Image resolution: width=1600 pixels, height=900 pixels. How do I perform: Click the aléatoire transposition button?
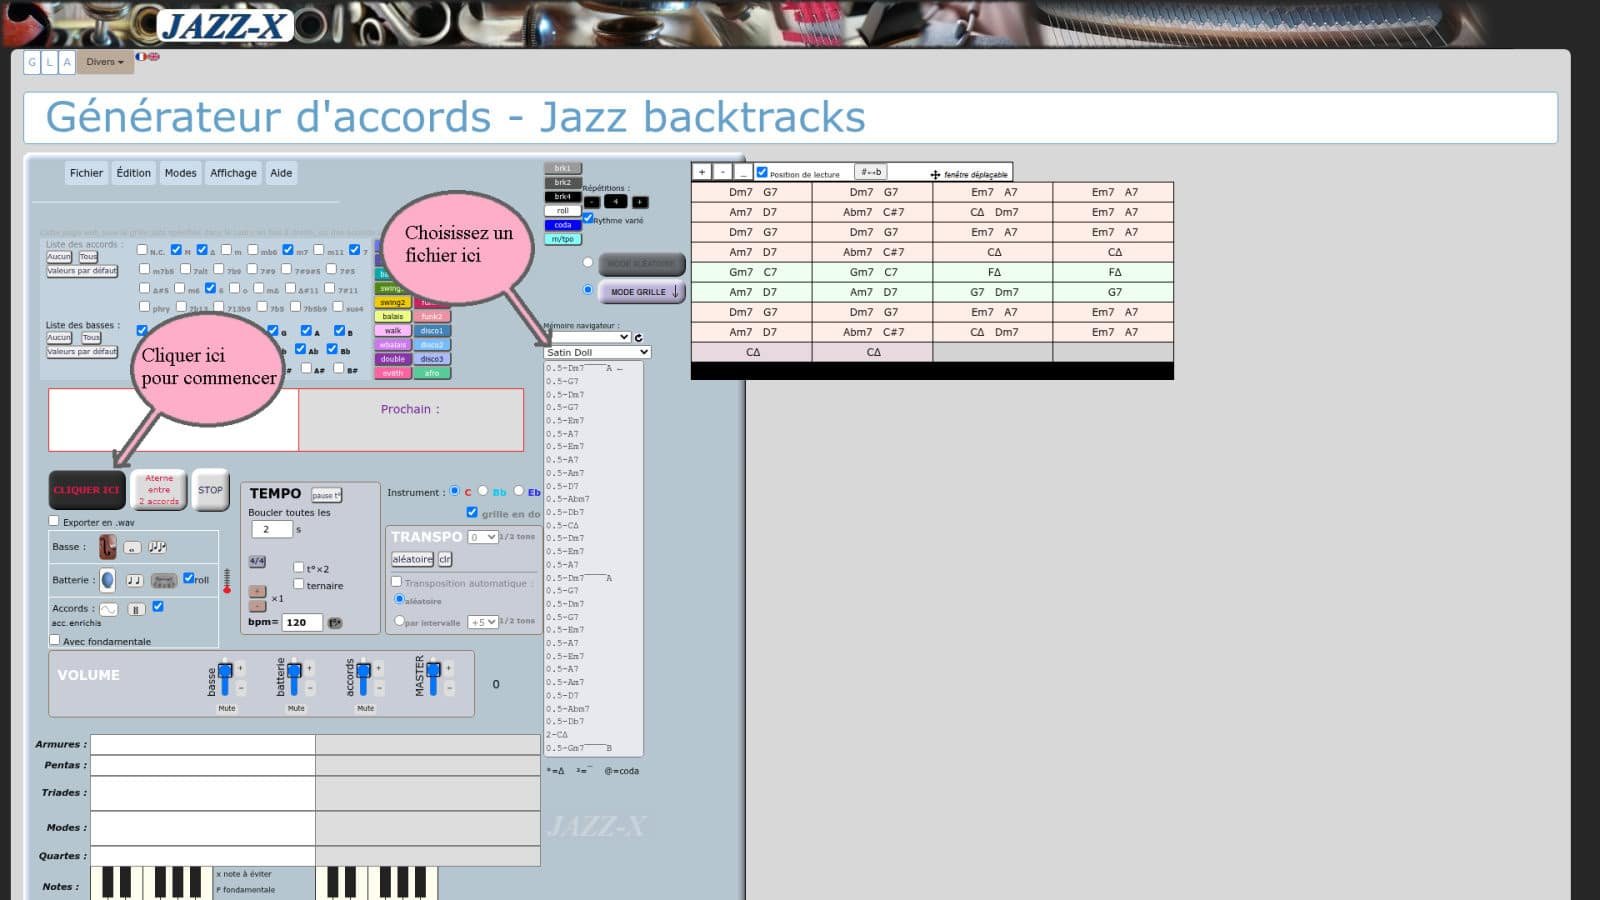tap(412, 559)
